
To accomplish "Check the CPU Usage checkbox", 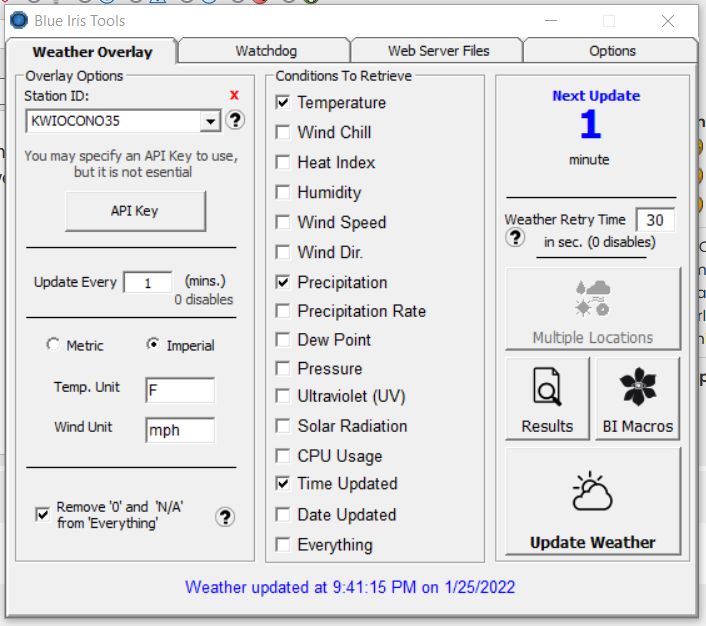I will 282,456.
